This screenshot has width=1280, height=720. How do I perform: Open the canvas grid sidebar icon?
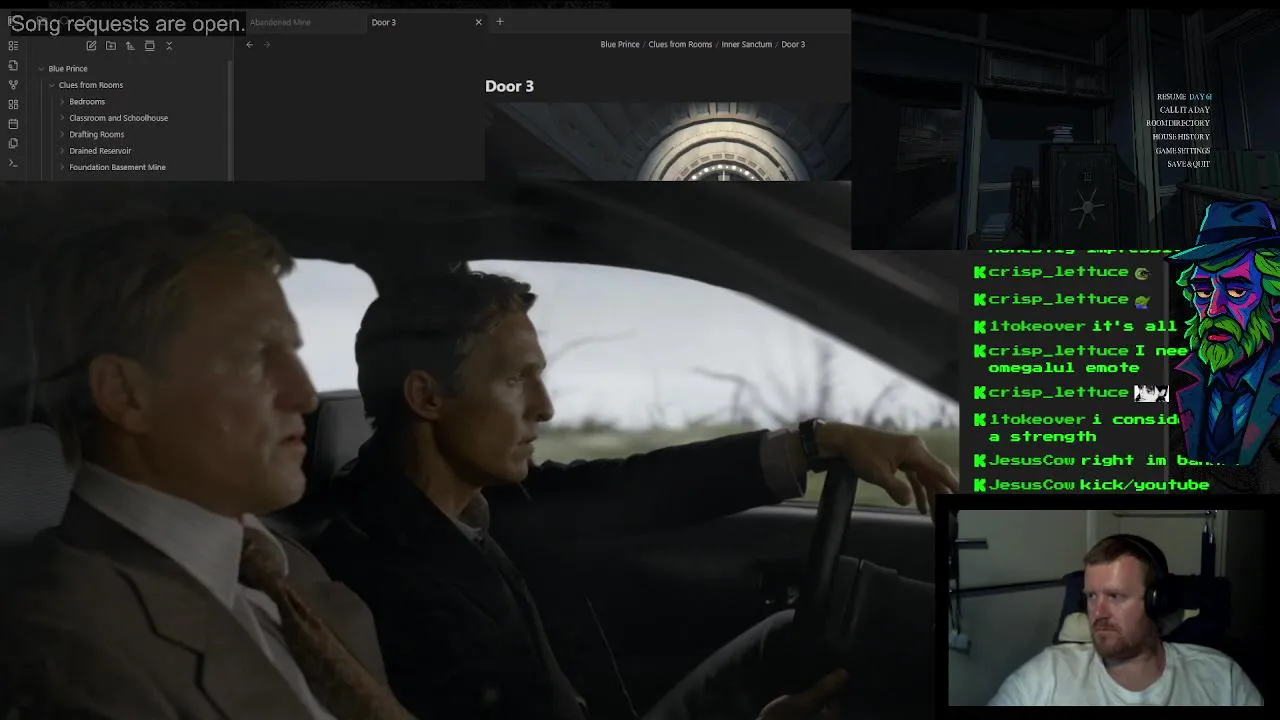[13, 104]
